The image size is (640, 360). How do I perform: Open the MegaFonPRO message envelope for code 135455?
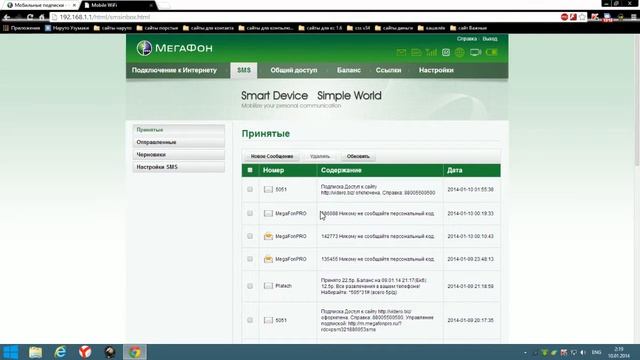[x=268, y=259]
